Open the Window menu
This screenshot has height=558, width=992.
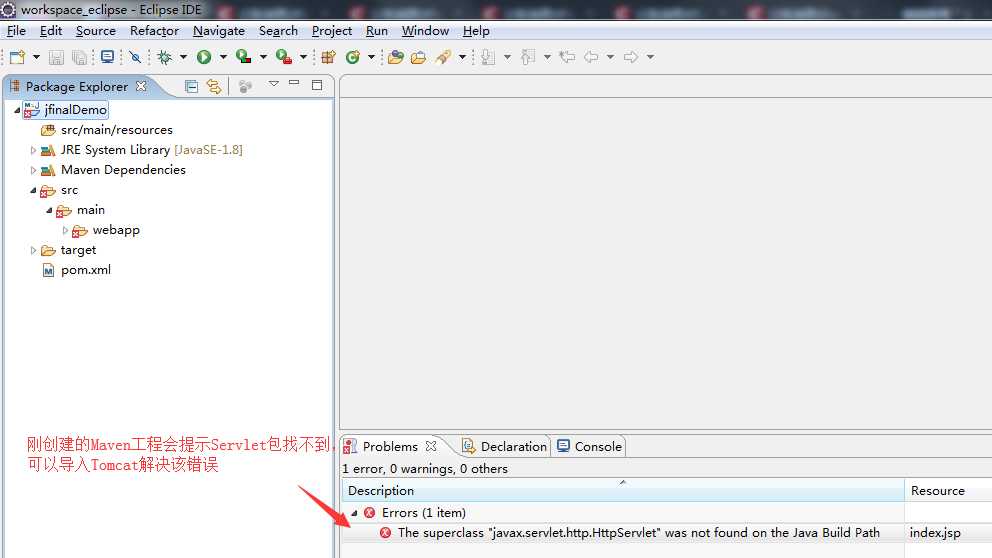(x=425, y=30)
